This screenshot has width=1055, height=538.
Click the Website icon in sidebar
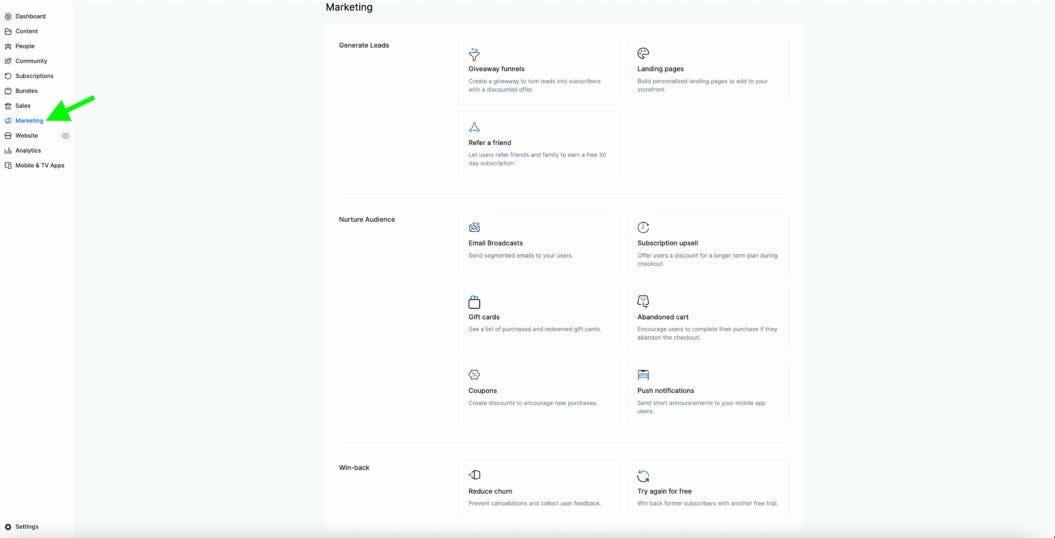pos(8,135)
